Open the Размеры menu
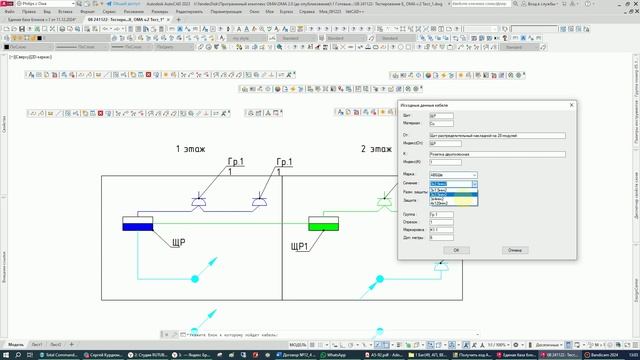The width and height of the screenshot is (640, 360). (160, 12)
